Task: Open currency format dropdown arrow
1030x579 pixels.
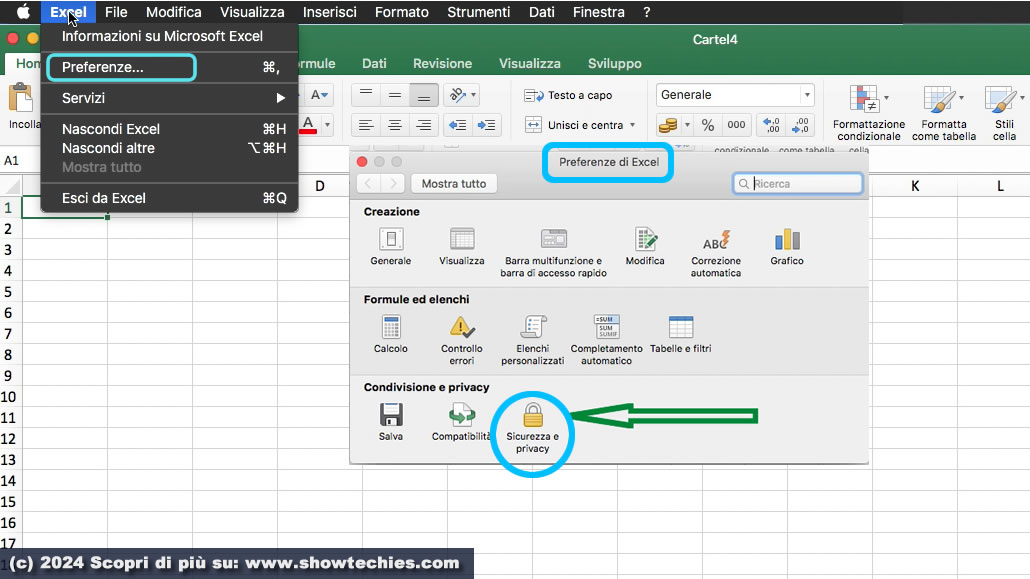Action: click(x=687, y=125)
